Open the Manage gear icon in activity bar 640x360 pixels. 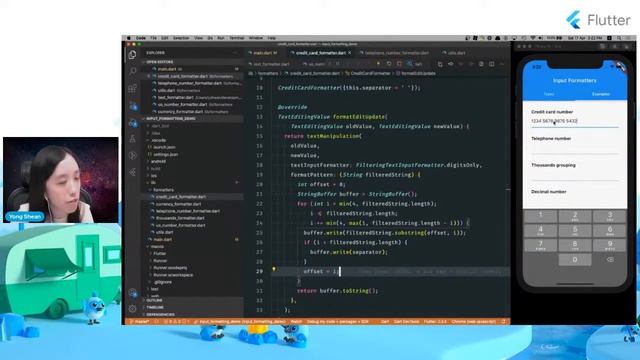pyautogui.click(x=132, y=309)
